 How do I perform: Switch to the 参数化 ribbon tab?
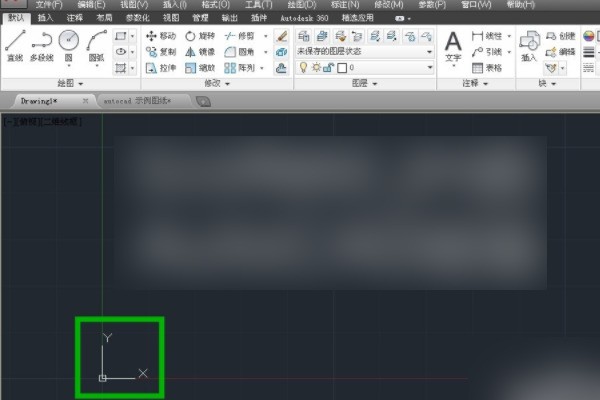tap(137, 18)
